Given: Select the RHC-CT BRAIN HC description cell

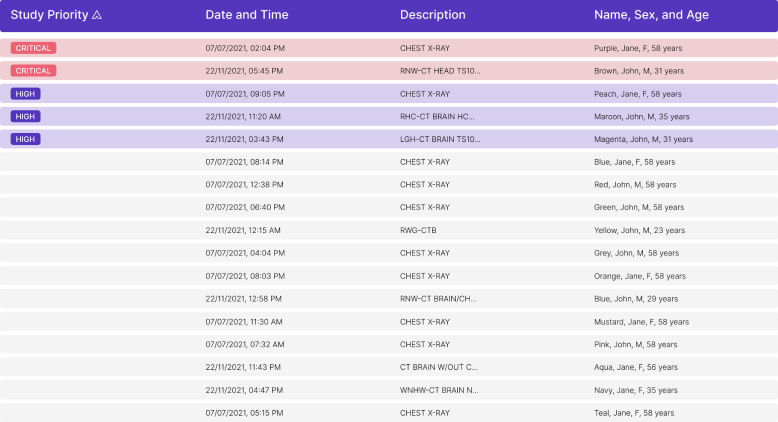Looking at the screenshot, I should point(437,117).
